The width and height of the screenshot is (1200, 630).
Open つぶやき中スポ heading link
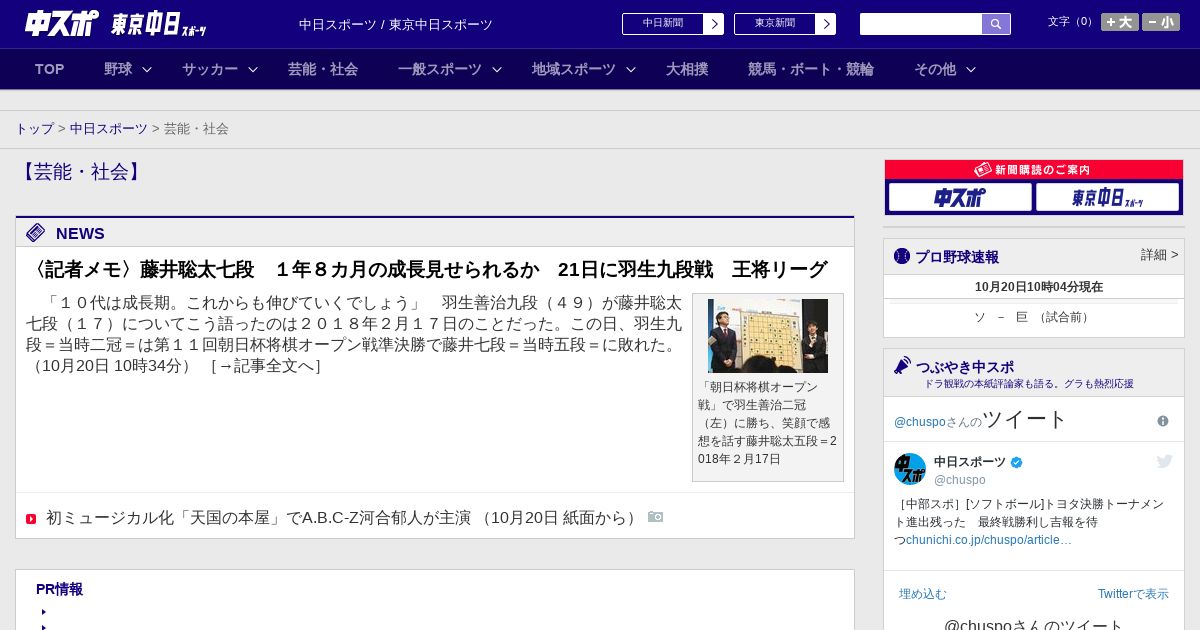tap(965, 367)
